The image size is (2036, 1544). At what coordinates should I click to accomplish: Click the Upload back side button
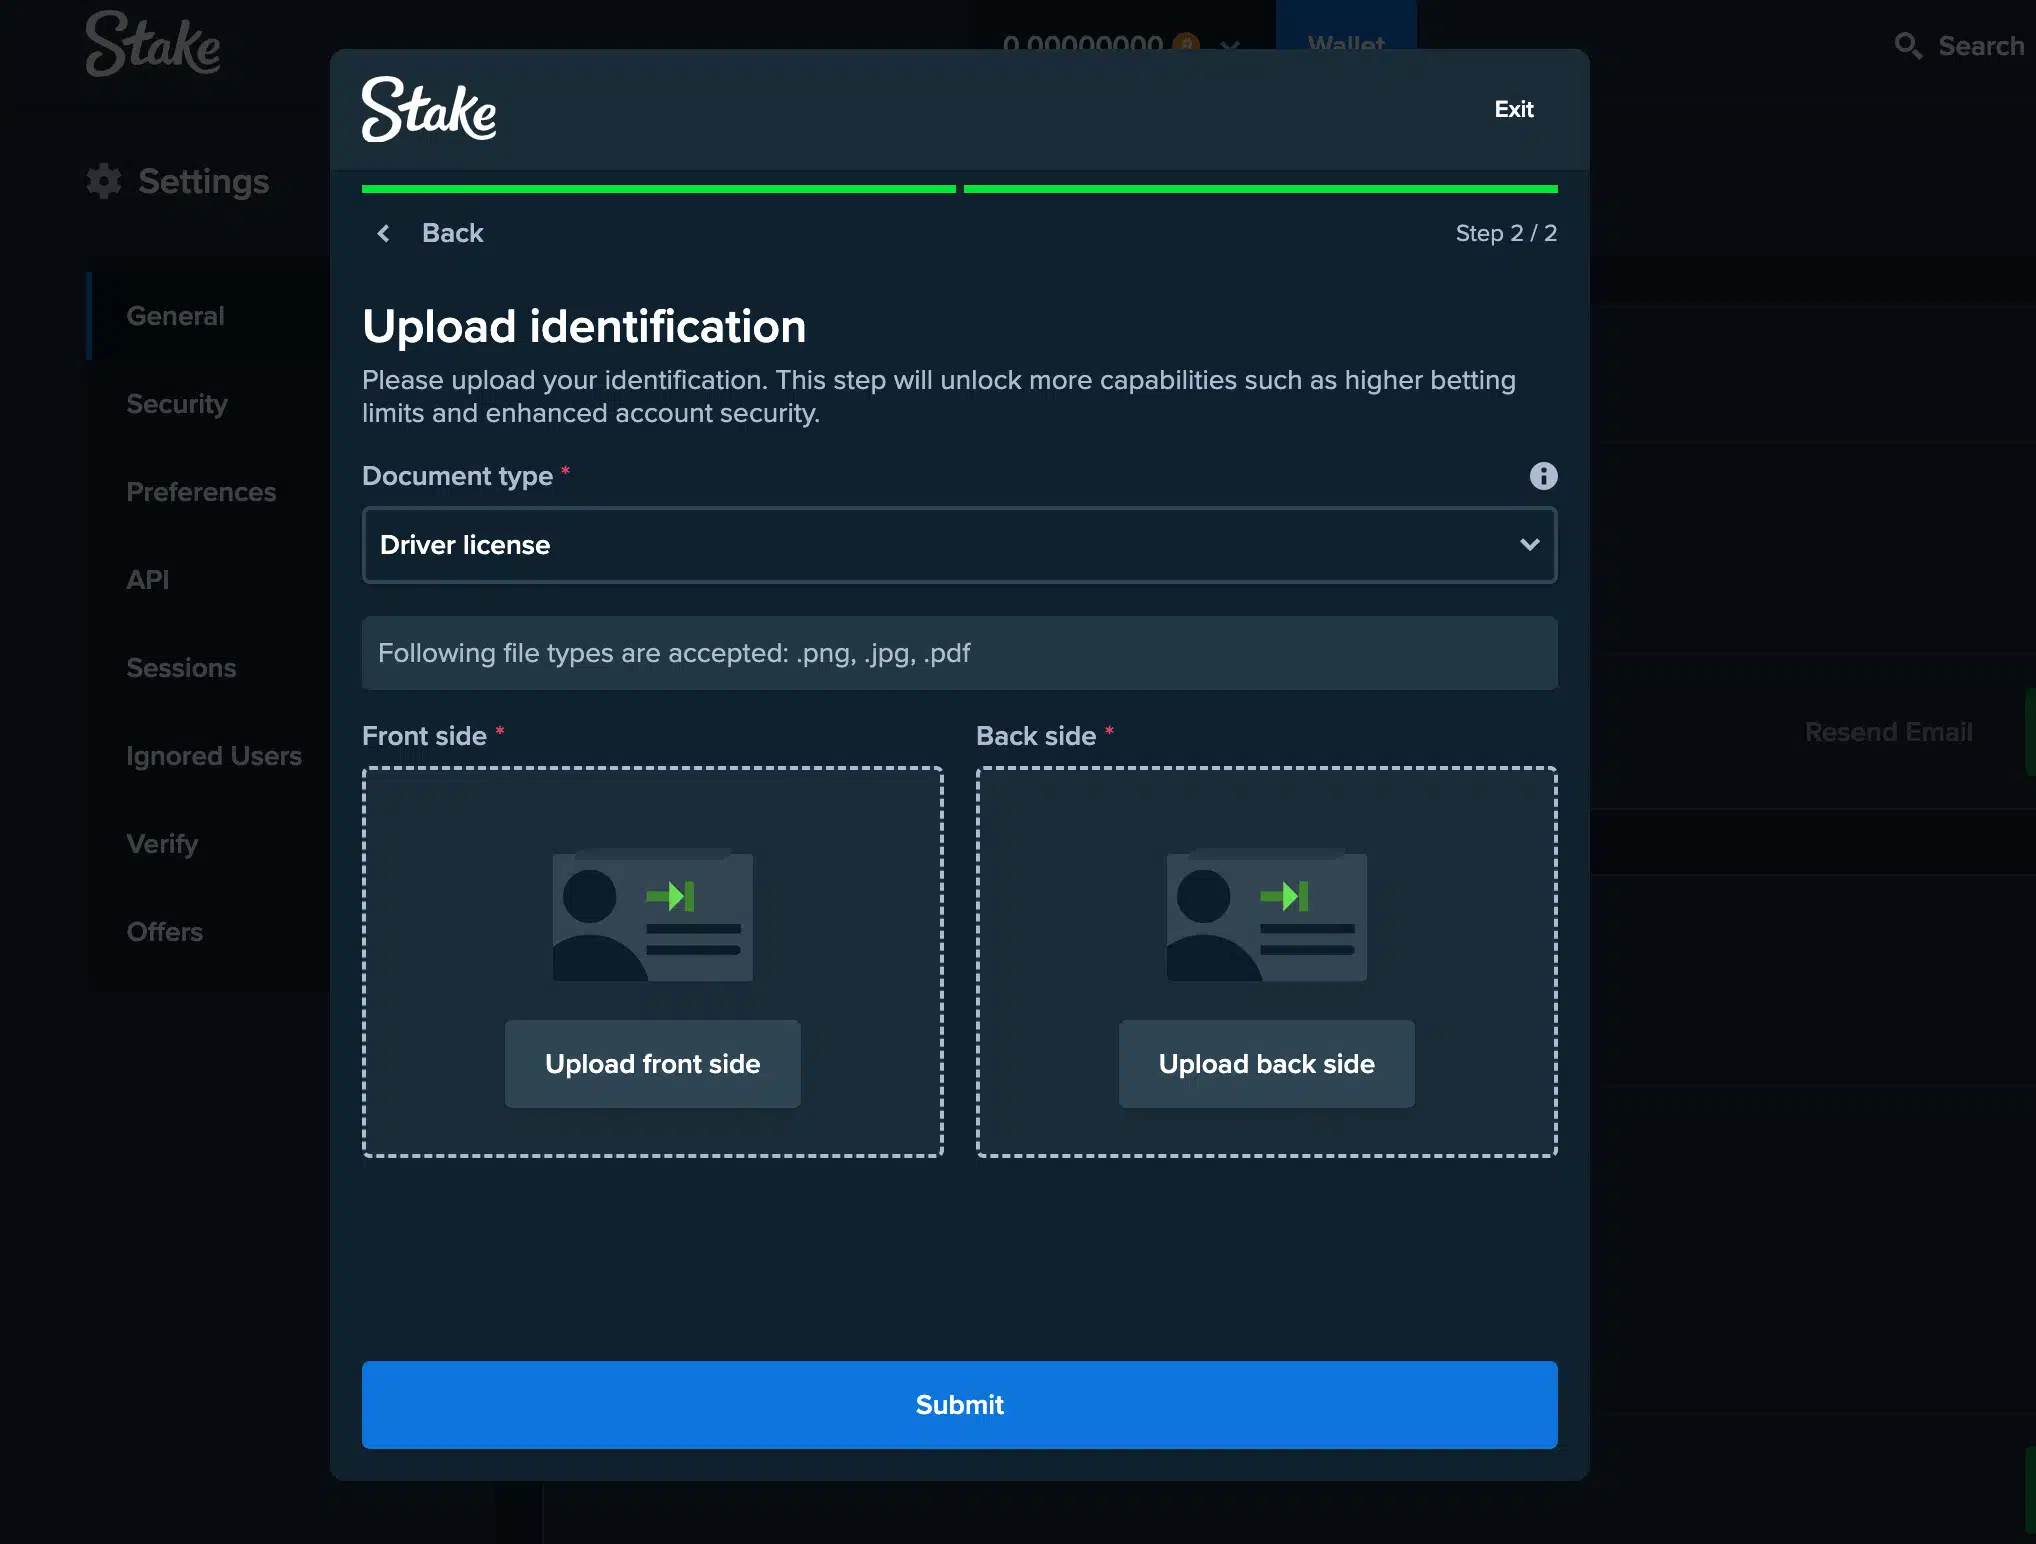(x=1266, y=1064)
